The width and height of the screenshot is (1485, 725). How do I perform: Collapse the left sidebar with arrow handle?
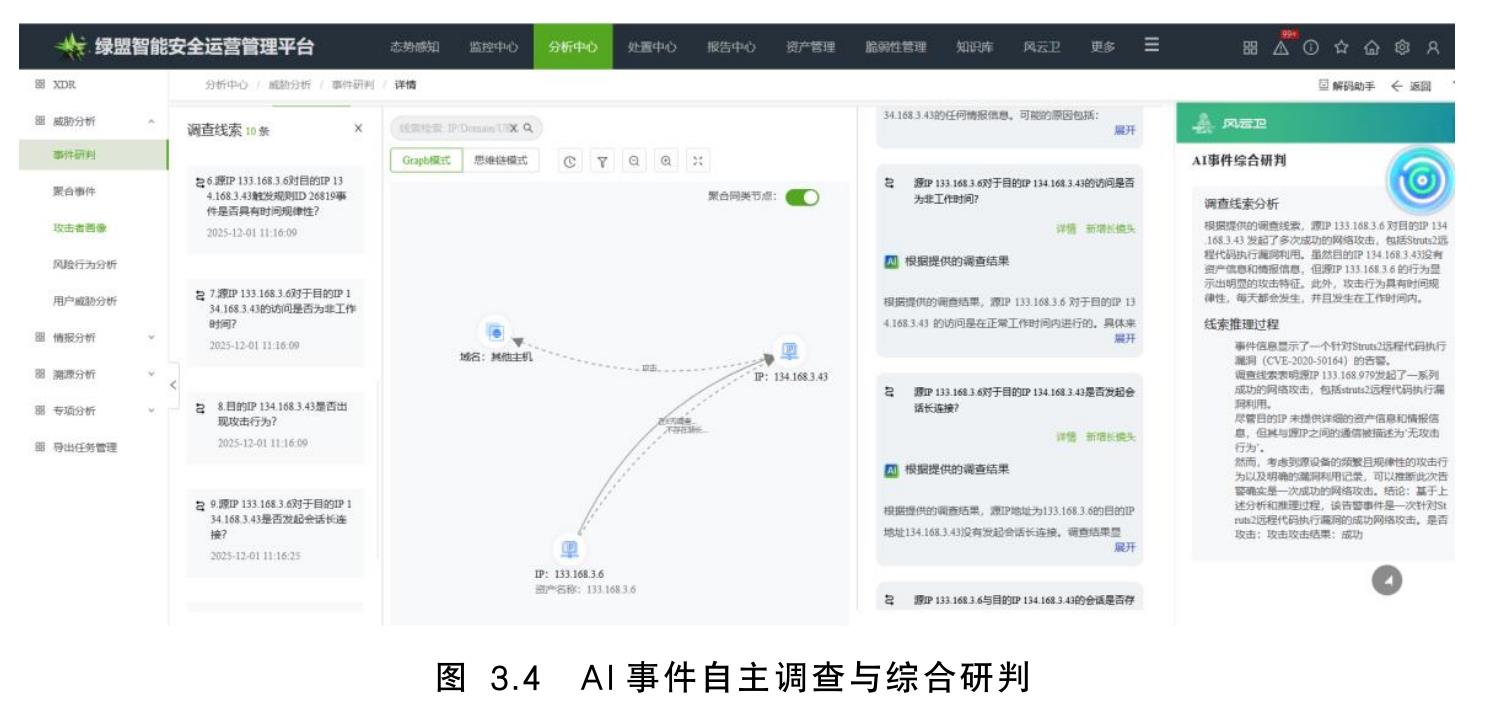point(173,385)
